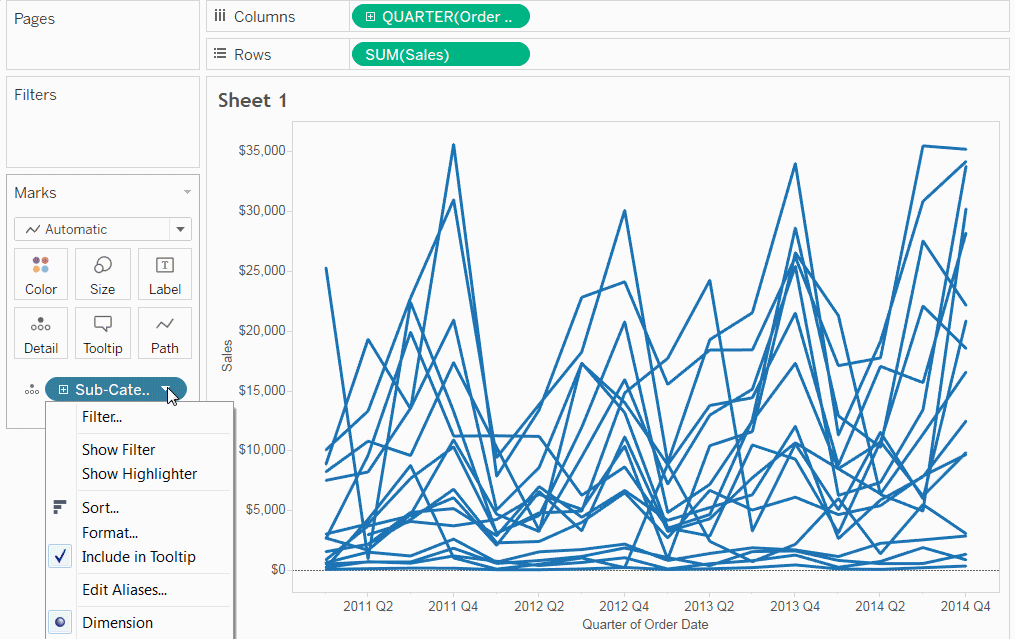Select the Dimension radio option
The image size is (1015, 639).
tap(60, 622)
